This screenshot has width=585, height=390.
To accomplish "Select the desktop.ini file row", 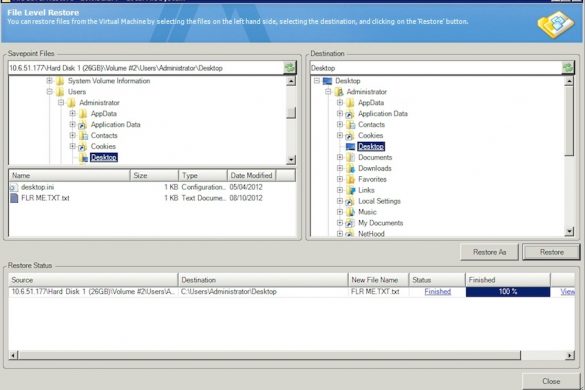I will [x=142, y=187].
